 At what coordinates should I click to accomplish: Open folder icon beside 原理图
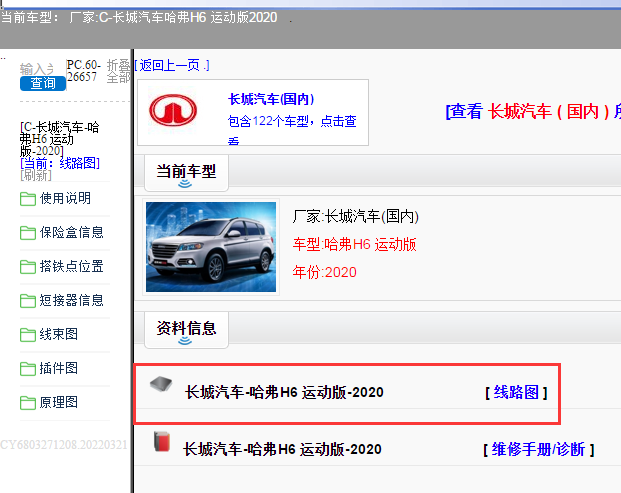click(x=28, y=403)
